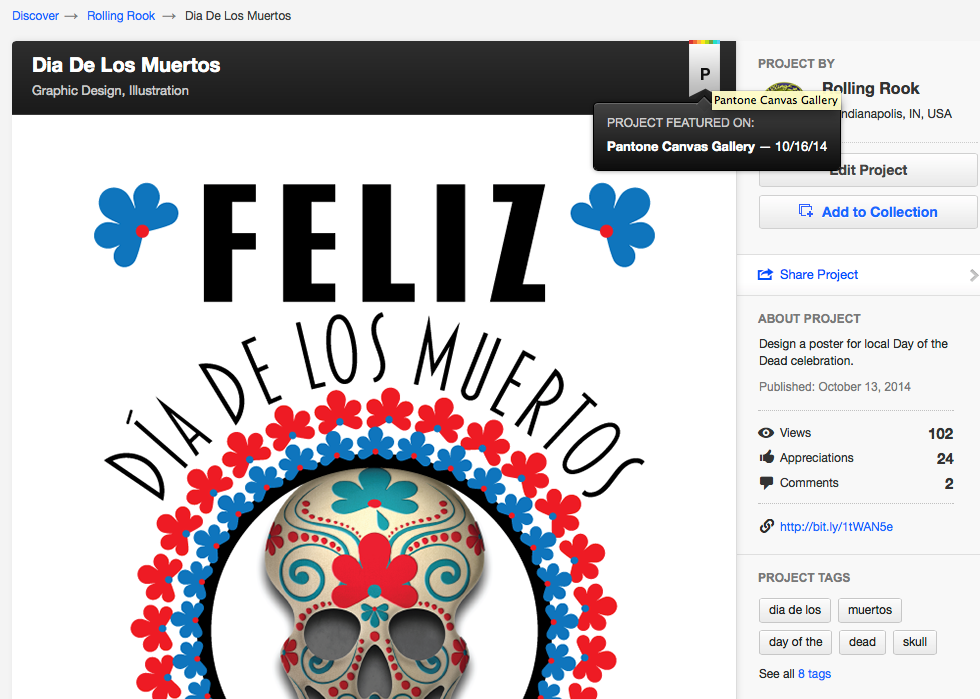Click the 'PROJECT FEATURED ON:' popup heading

point(680,123)
